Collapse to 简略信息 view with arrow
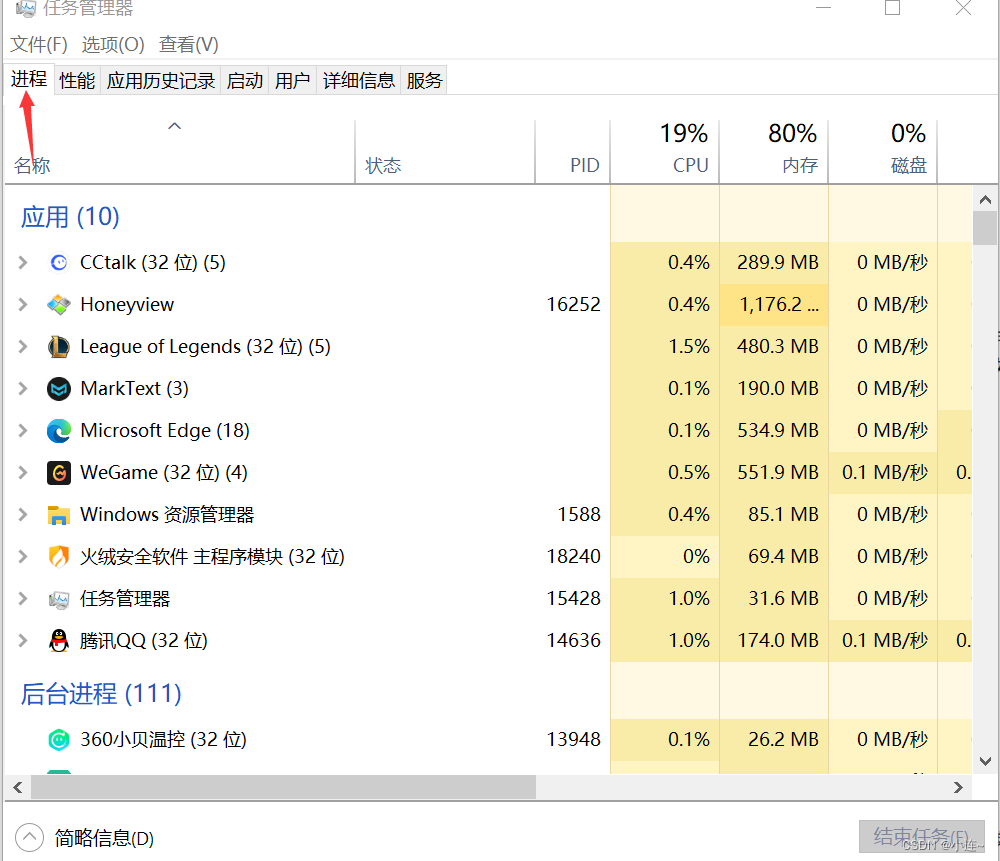 click(29, 838)
